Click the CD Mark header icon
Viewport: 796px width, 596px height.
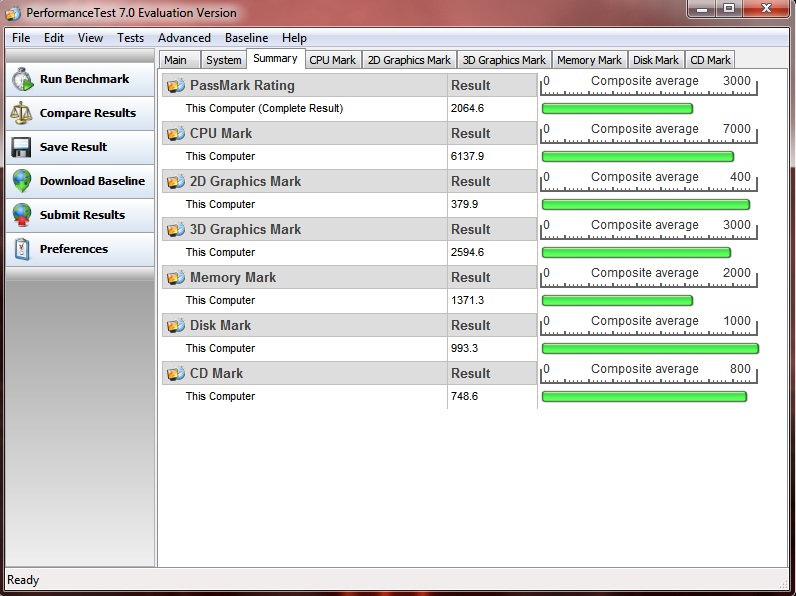click(x=176, y=373)
